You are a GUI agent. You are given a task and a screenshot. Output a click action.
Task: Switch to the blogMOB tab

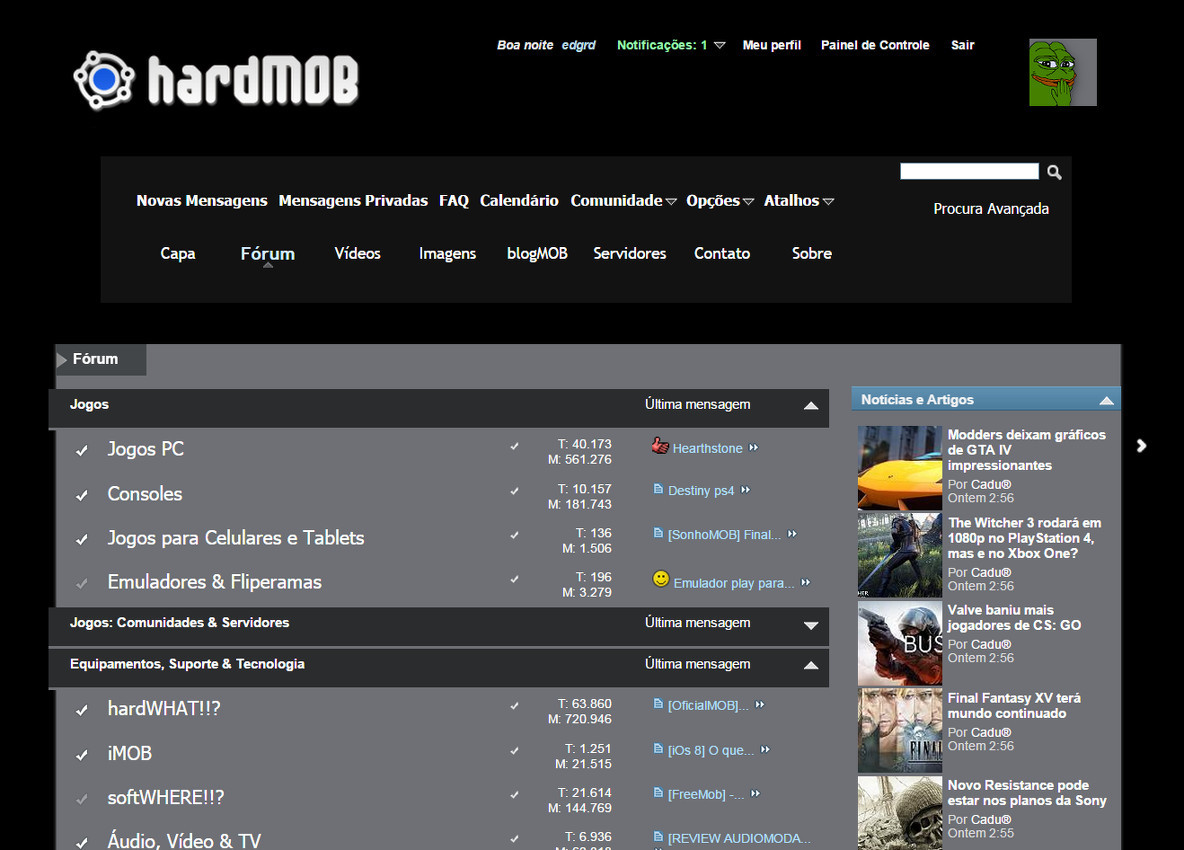point(537,254)
